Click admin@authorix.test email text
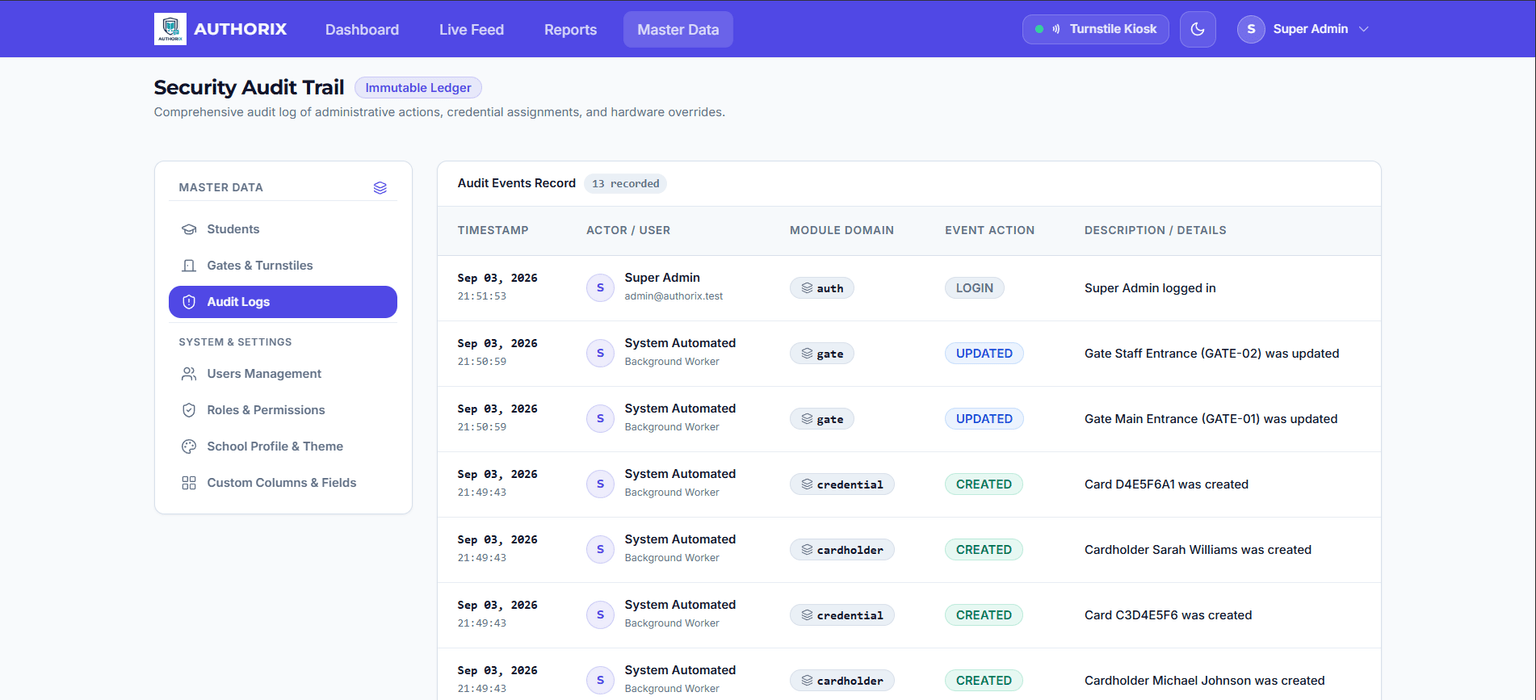The width and height of the screenshot is (1536, 700). coord(674,296)
